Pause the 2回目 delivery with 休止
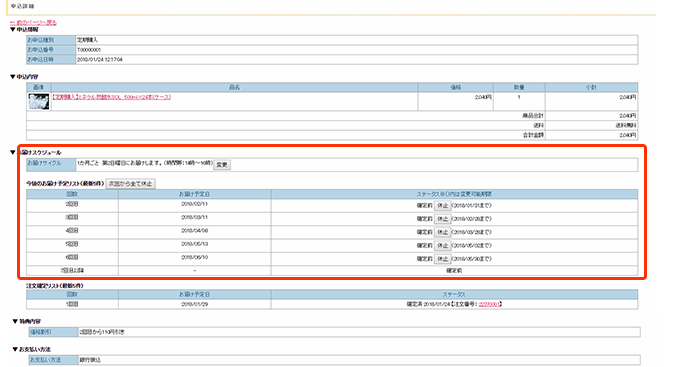 [x=442, y=206]
